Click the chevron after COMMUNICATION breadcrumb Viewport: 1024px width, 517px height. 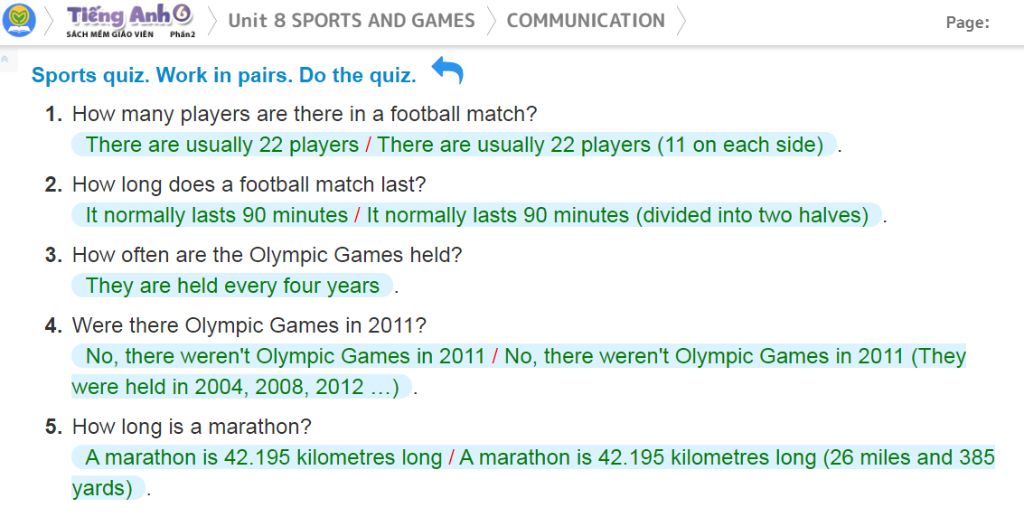coord(681,21)
